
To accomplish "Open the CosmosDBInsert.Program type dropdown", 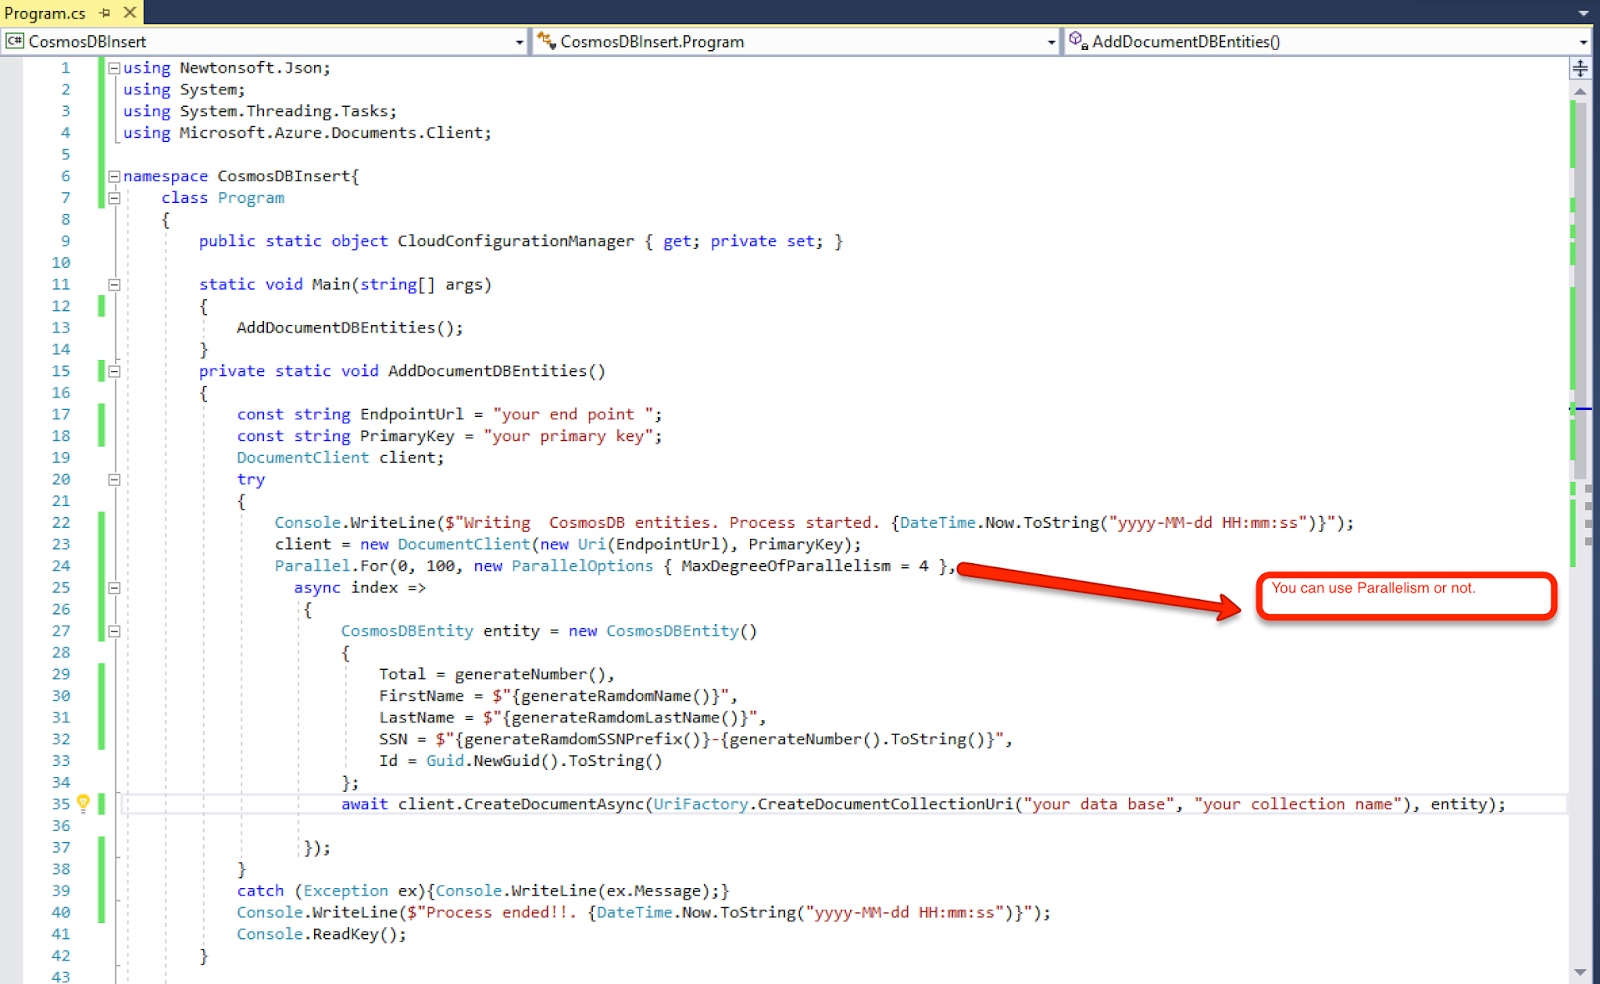I will coord(1050,41).
